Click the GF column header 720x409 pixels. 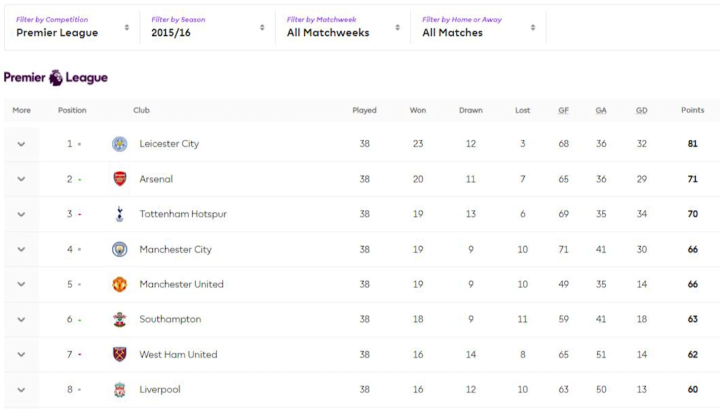click(x=564, y=110)
